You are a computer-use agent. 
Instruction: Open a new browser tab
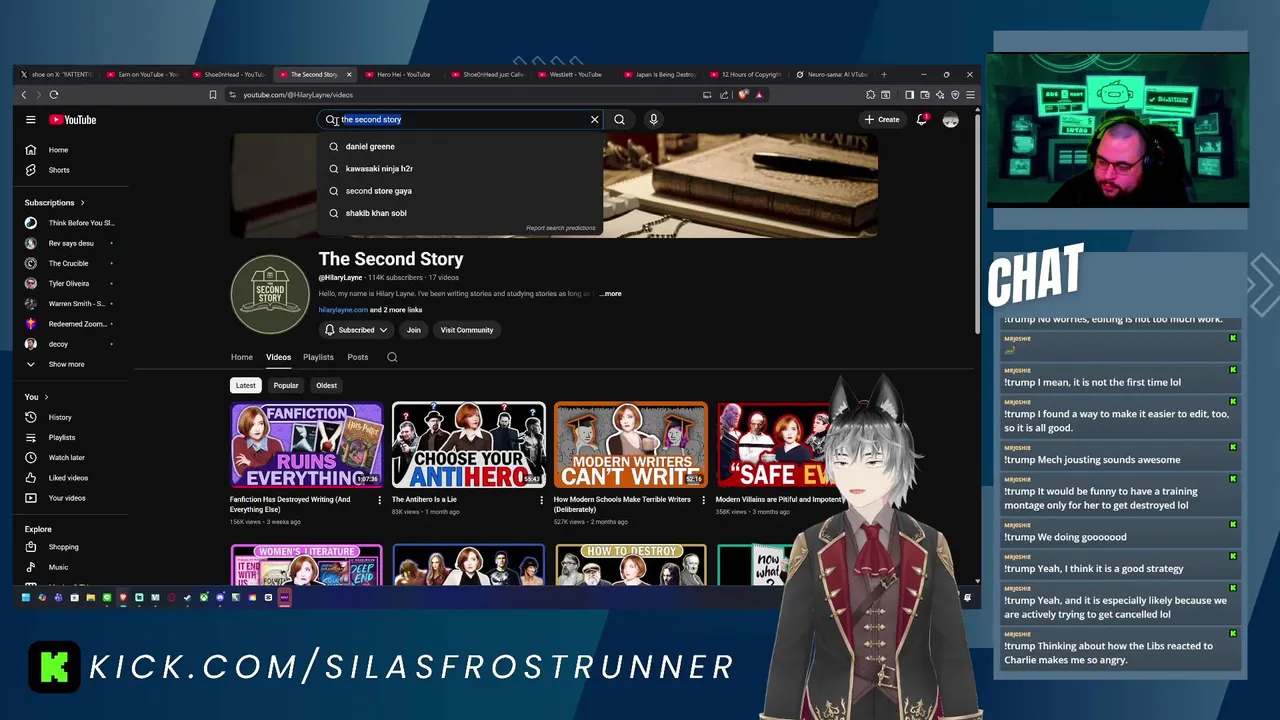884,75
